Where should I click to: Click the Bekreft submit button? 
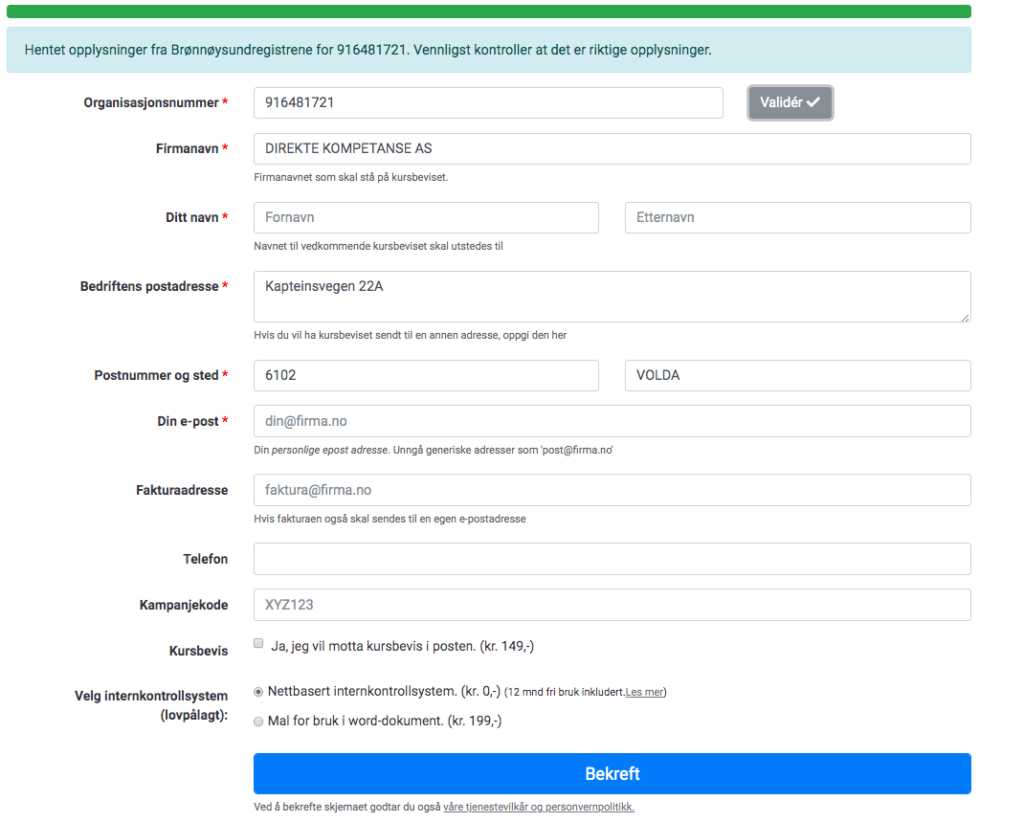point(611,774)
